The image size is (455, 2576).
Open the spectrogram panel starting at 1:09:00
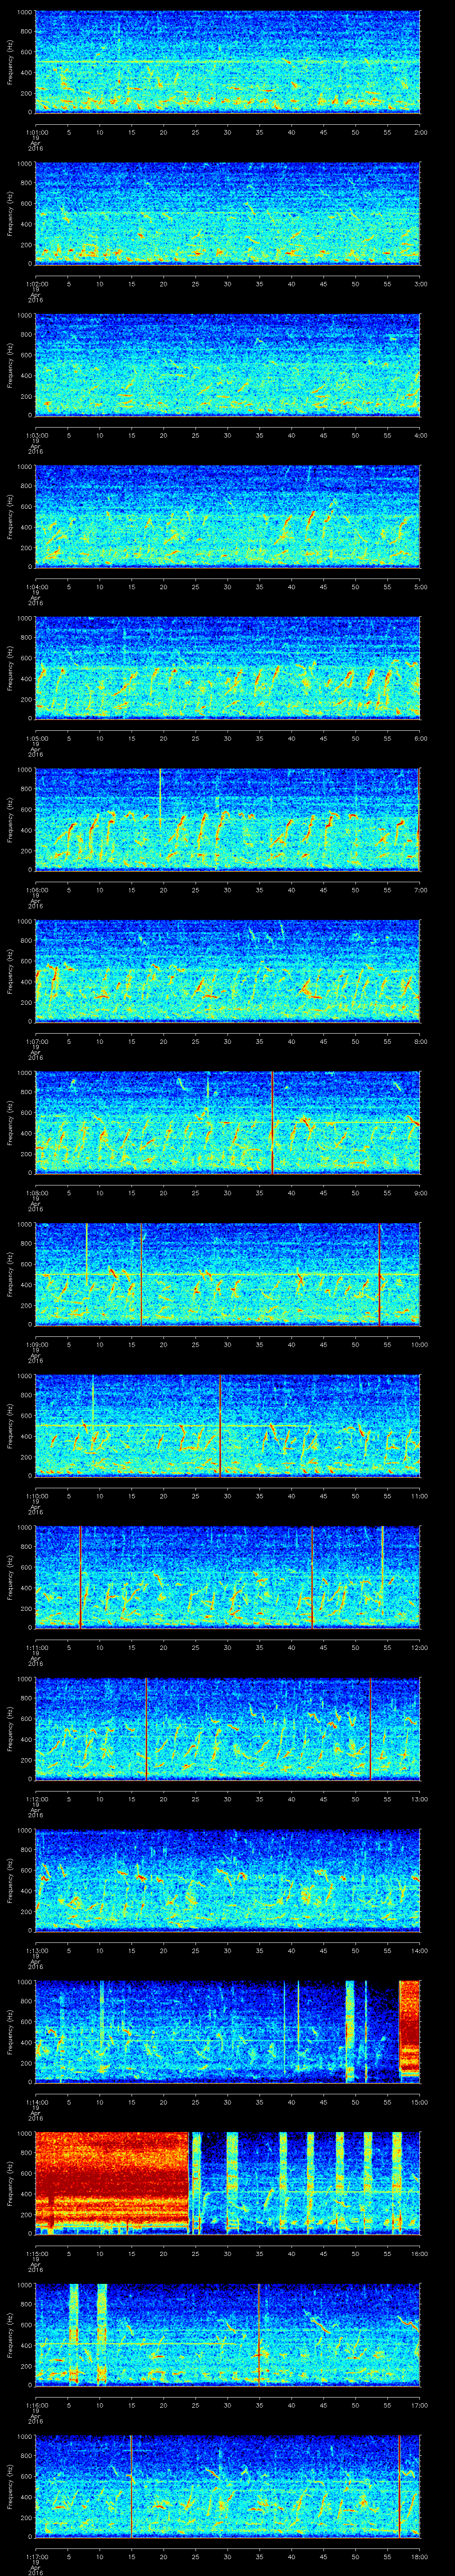click(228, 1273)
